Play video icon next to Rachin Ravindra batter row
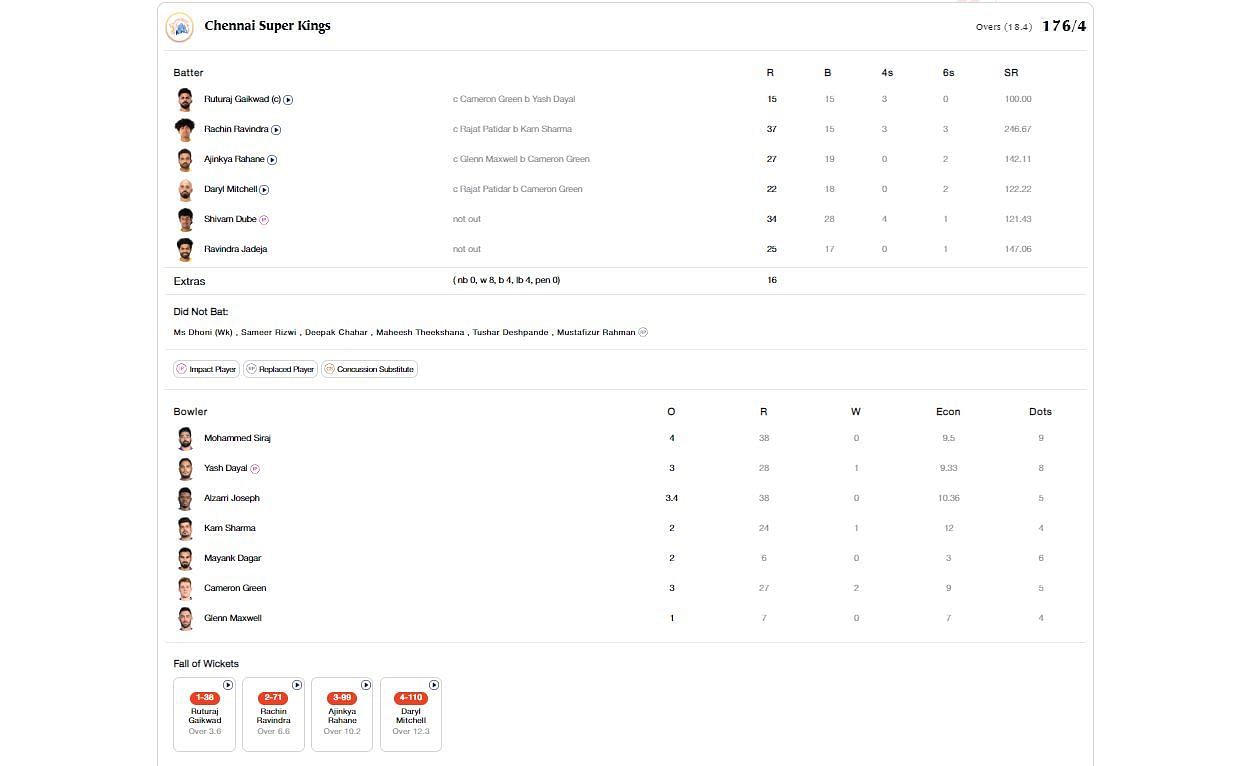Screen dimensions: 1252x766 (276, 130)
